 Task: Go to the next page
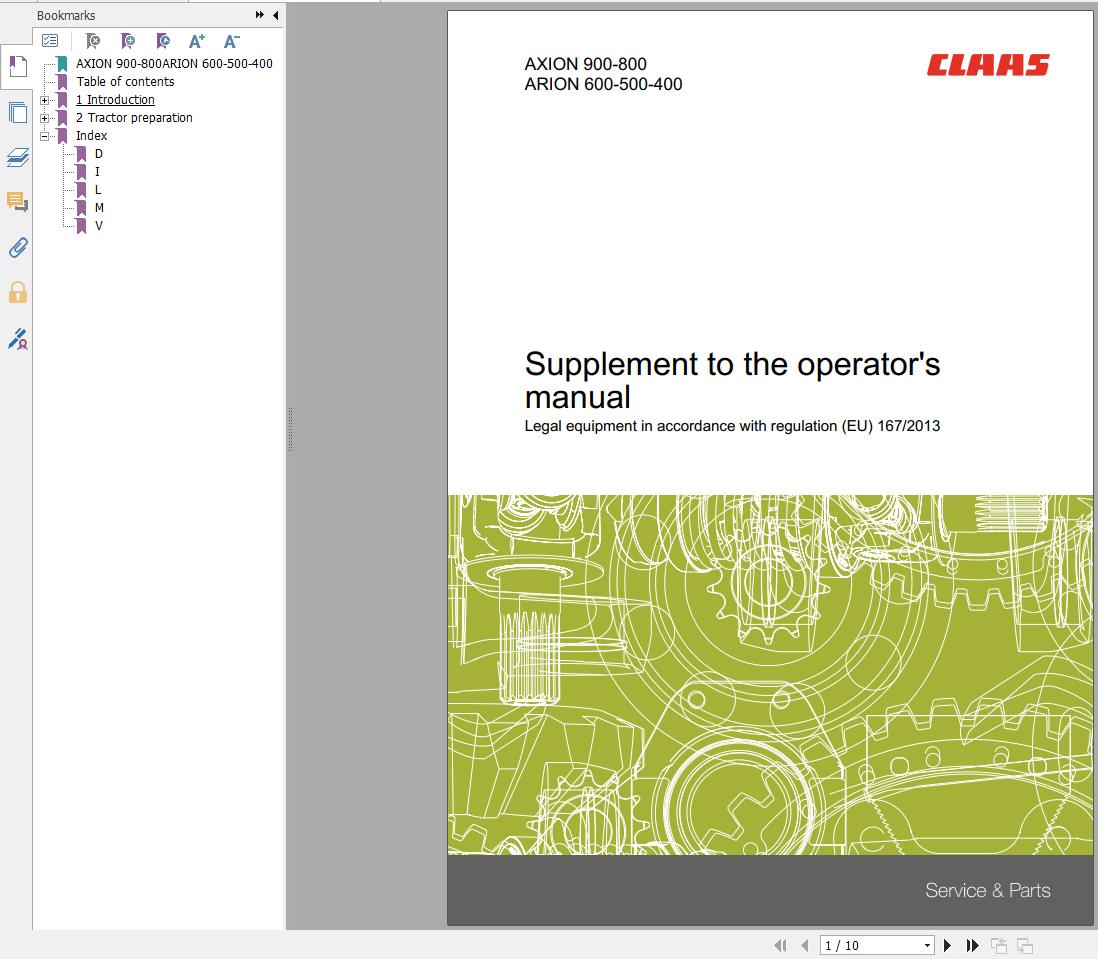pyautogui.click(x=948, y=945)
